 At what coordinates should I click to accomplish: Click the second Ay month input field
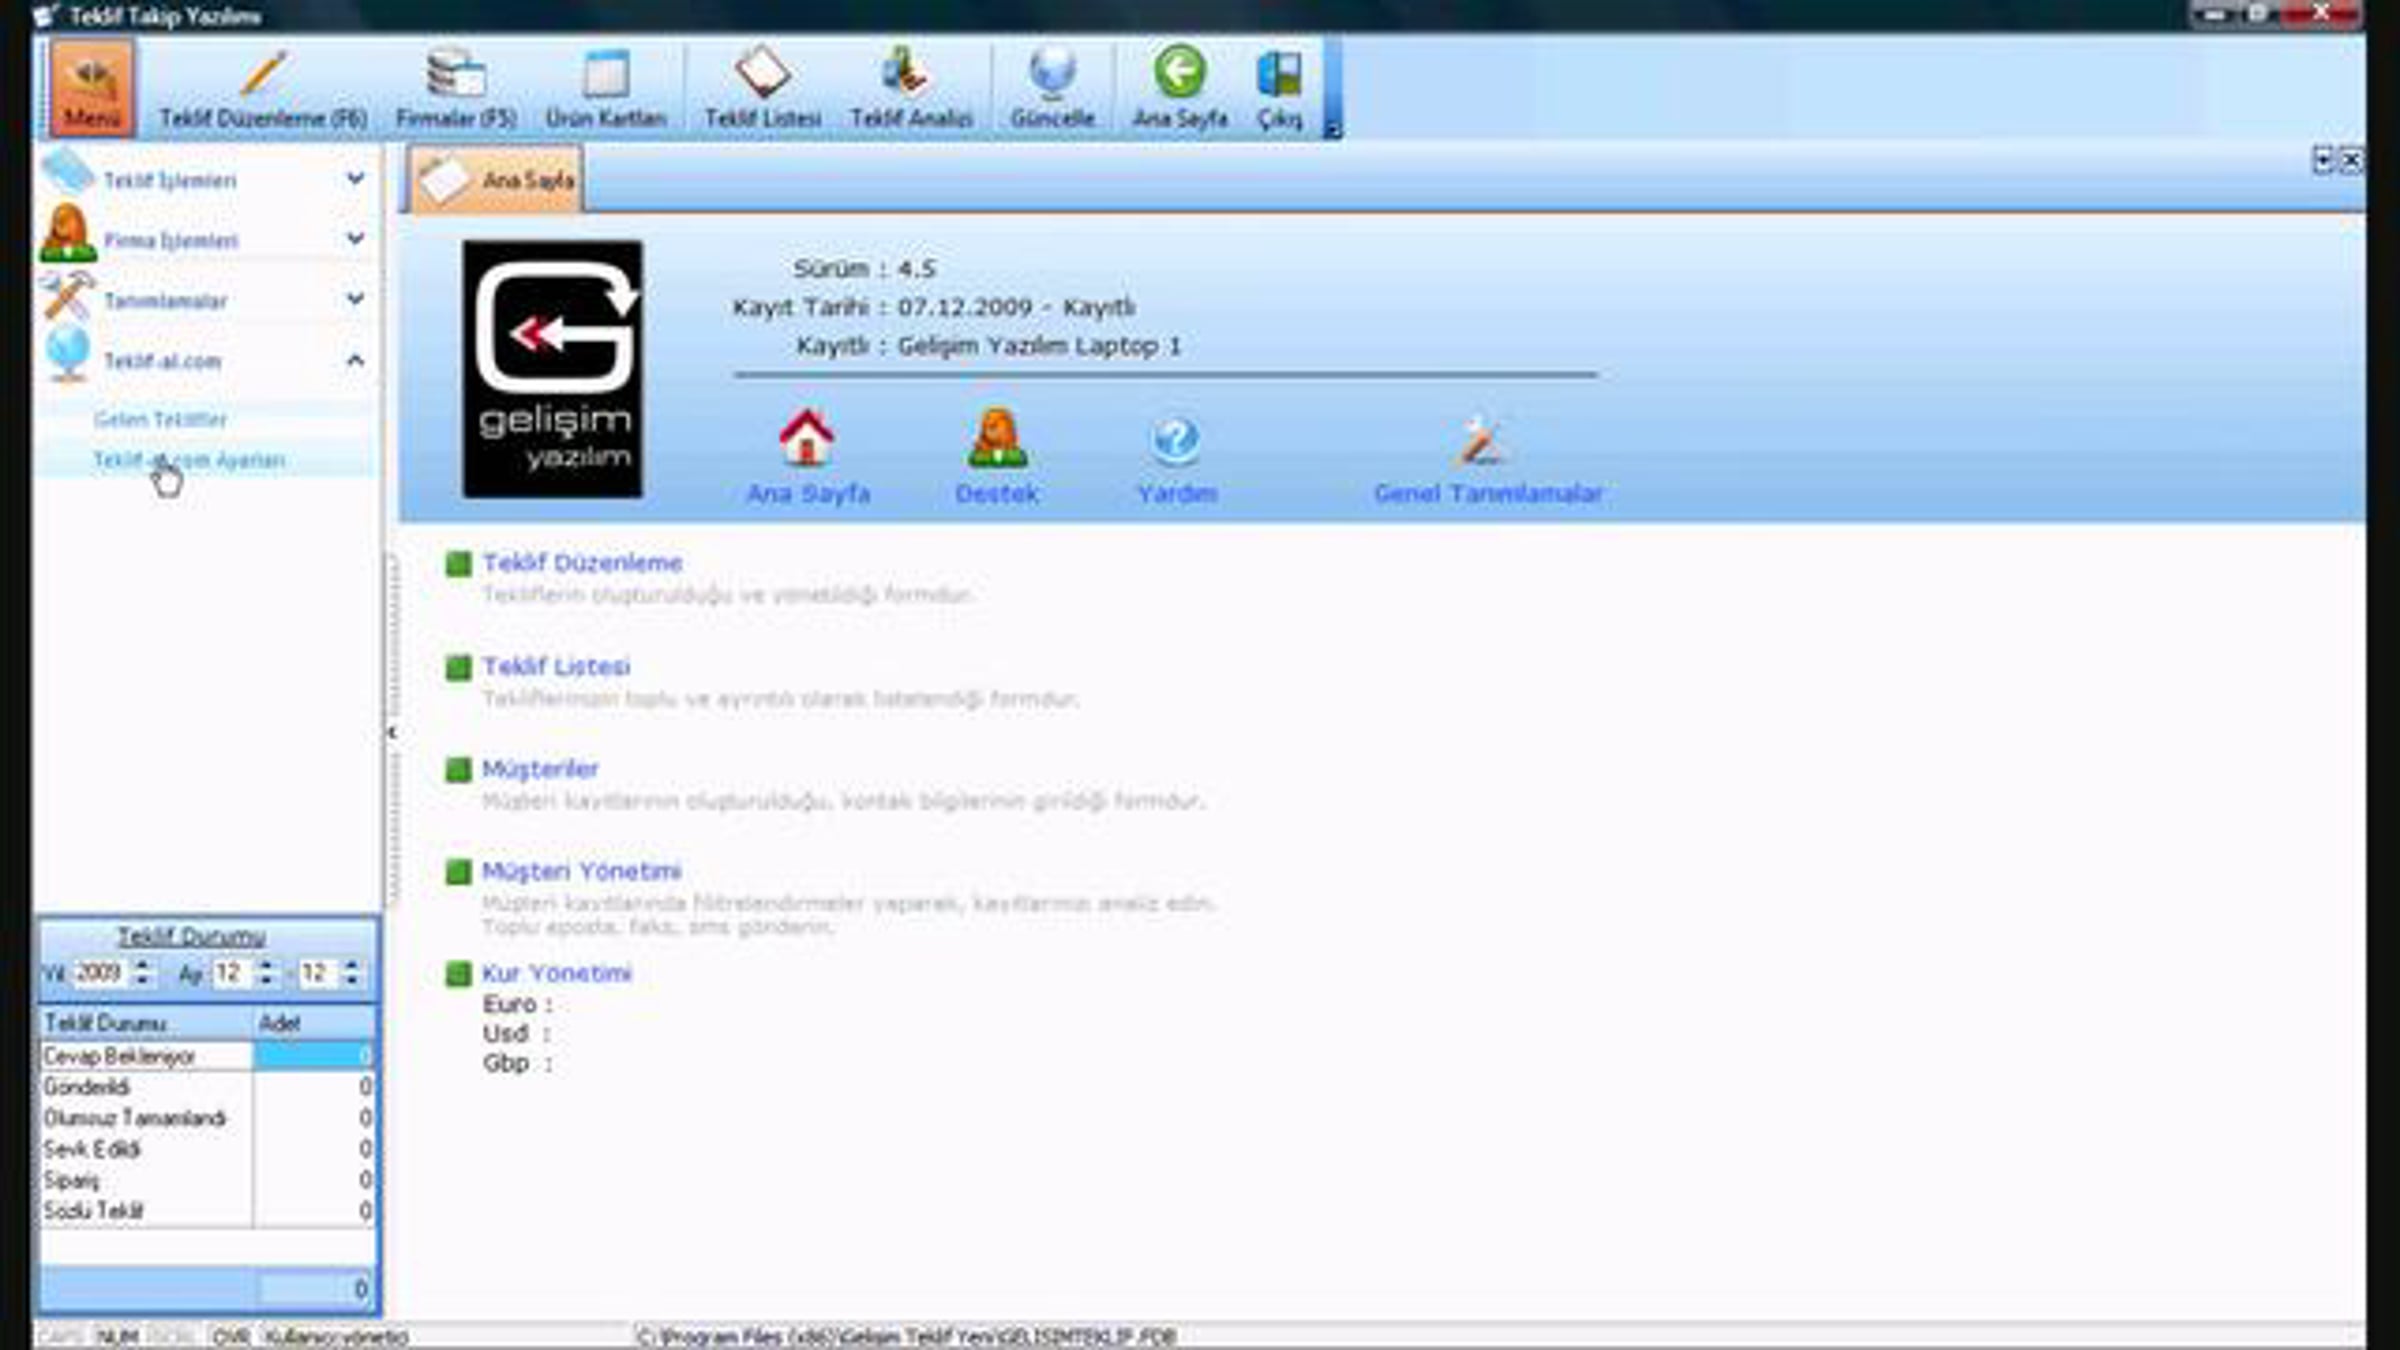(x=317, y=973)
